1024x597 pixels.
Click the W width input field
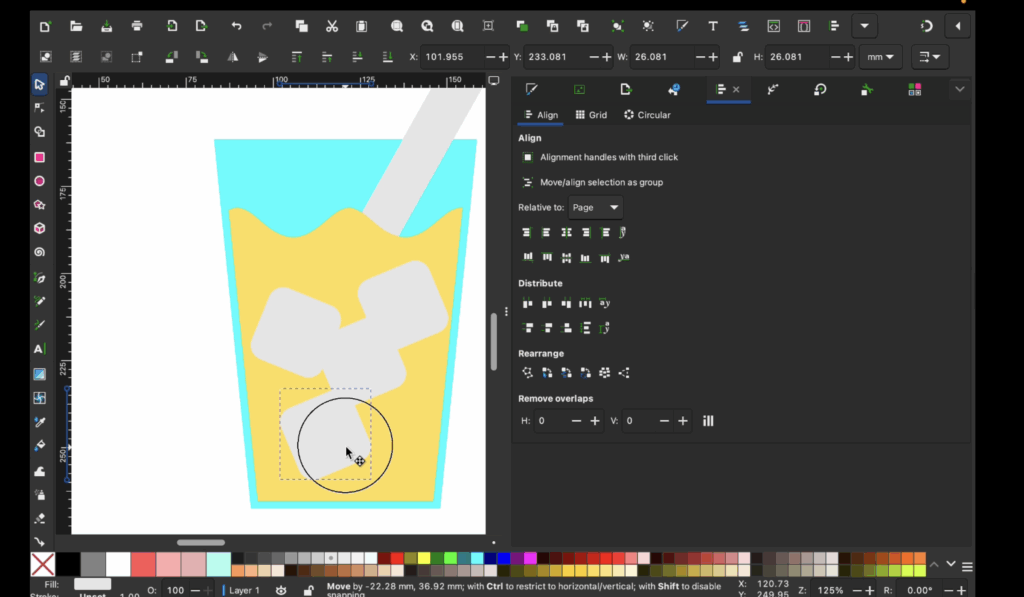click(x=660, y=57)
